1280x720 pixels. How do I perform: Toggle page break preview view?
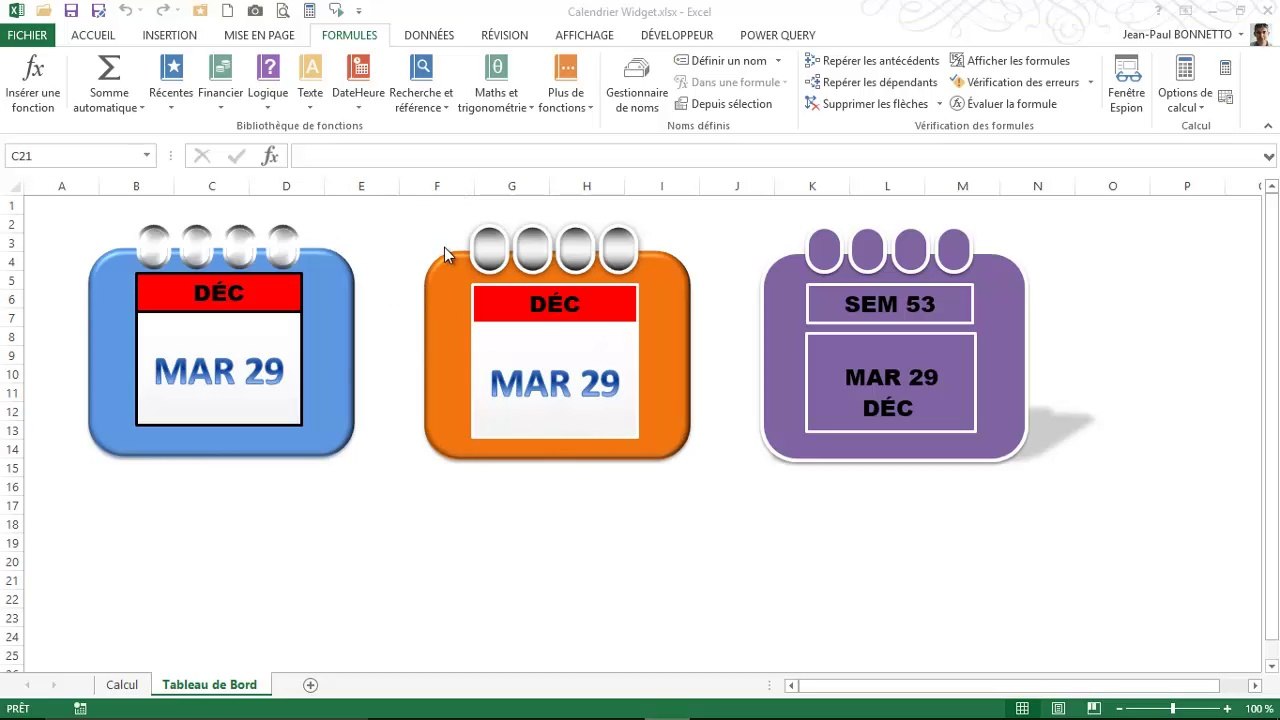point(1090,709)
